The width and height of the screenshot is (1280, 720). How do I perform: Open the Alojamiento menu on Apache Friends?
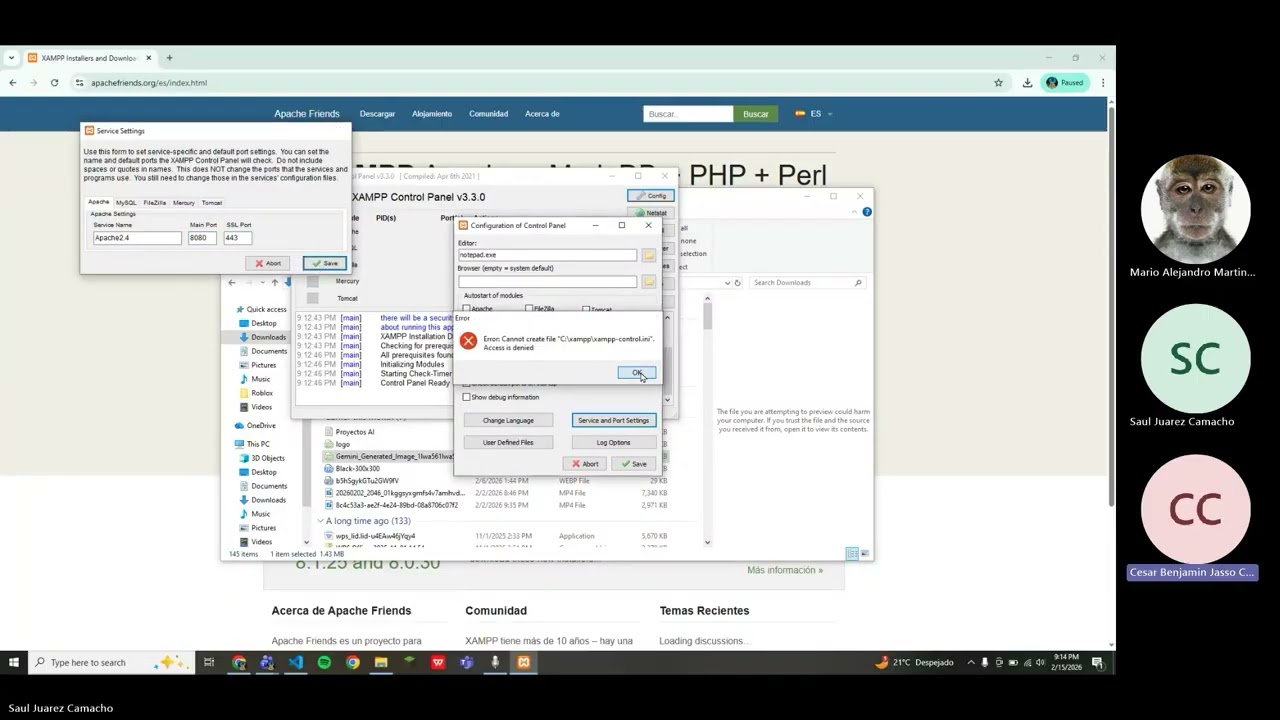(x=432, y=114)
